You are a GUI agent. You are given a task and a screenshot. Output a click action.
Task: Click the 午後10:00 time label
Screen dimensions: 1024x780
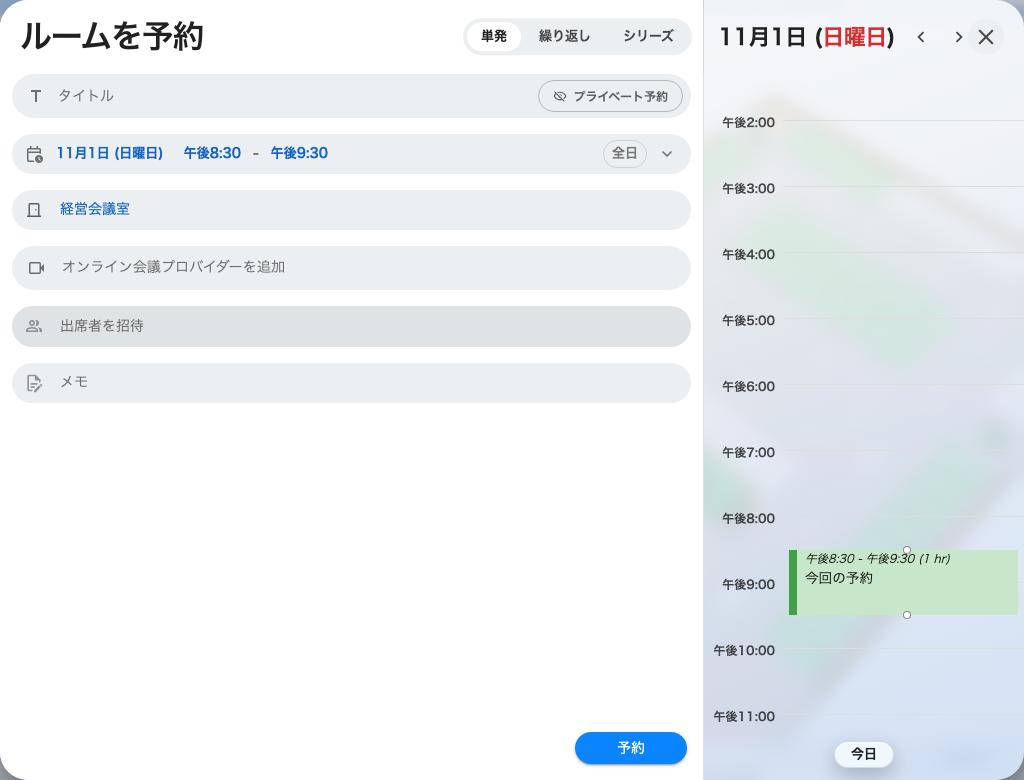click(x=744, y=650)
